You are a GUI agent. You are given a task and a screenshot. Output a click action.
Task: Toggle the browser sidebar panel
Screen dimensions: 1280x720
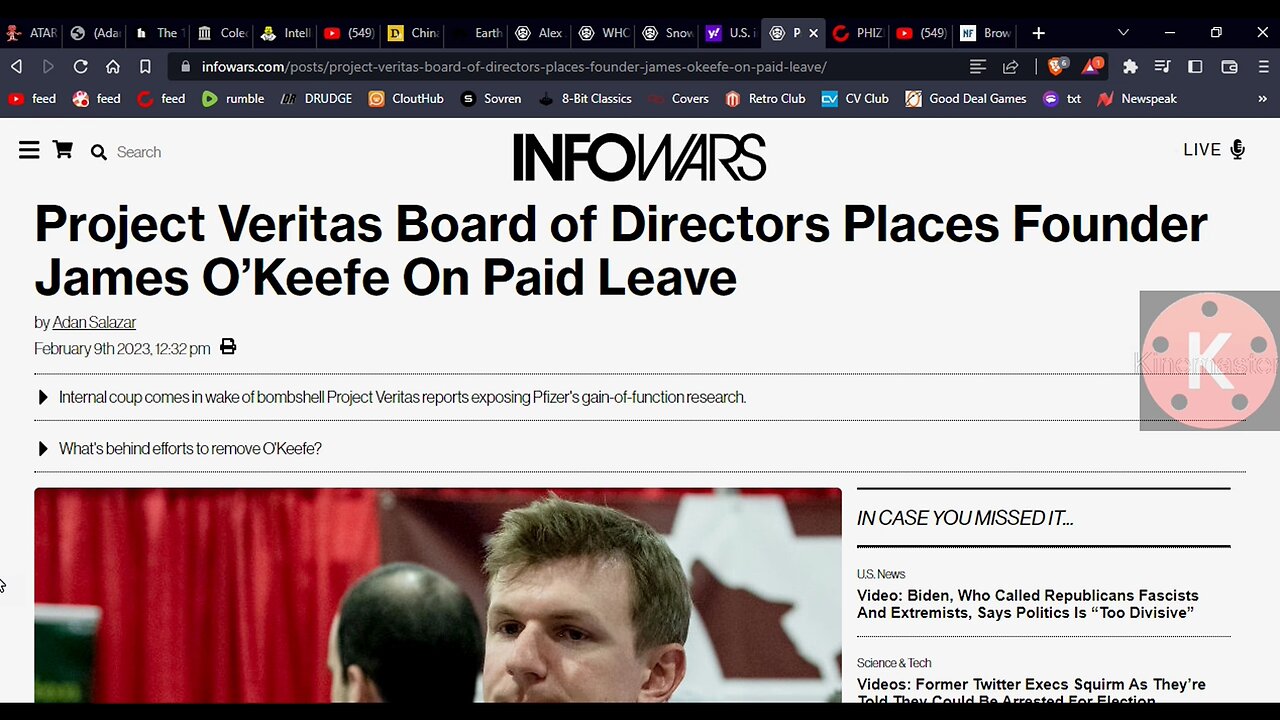1195,67
